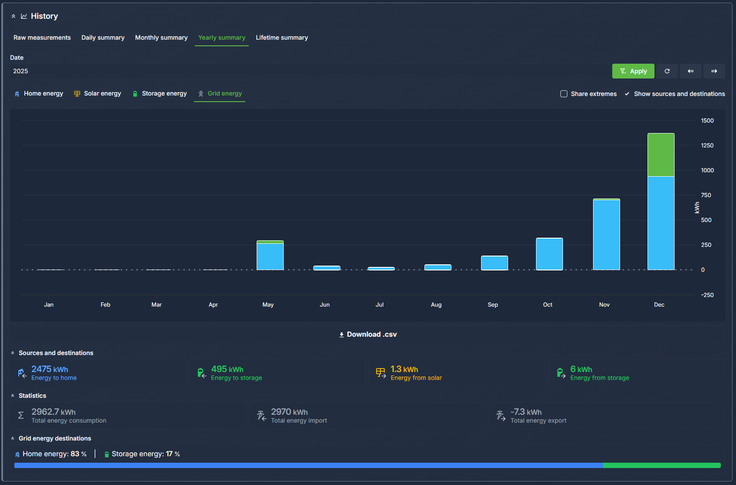Enable the Share extremes checkbox
This screenshot has height=485, width=736.
pos(564,94)
